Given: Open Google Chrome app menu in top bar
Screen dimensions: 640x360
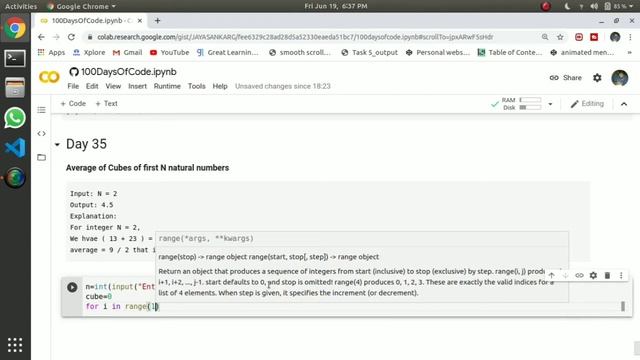Looking at the screenshot, I should point(81,6).
